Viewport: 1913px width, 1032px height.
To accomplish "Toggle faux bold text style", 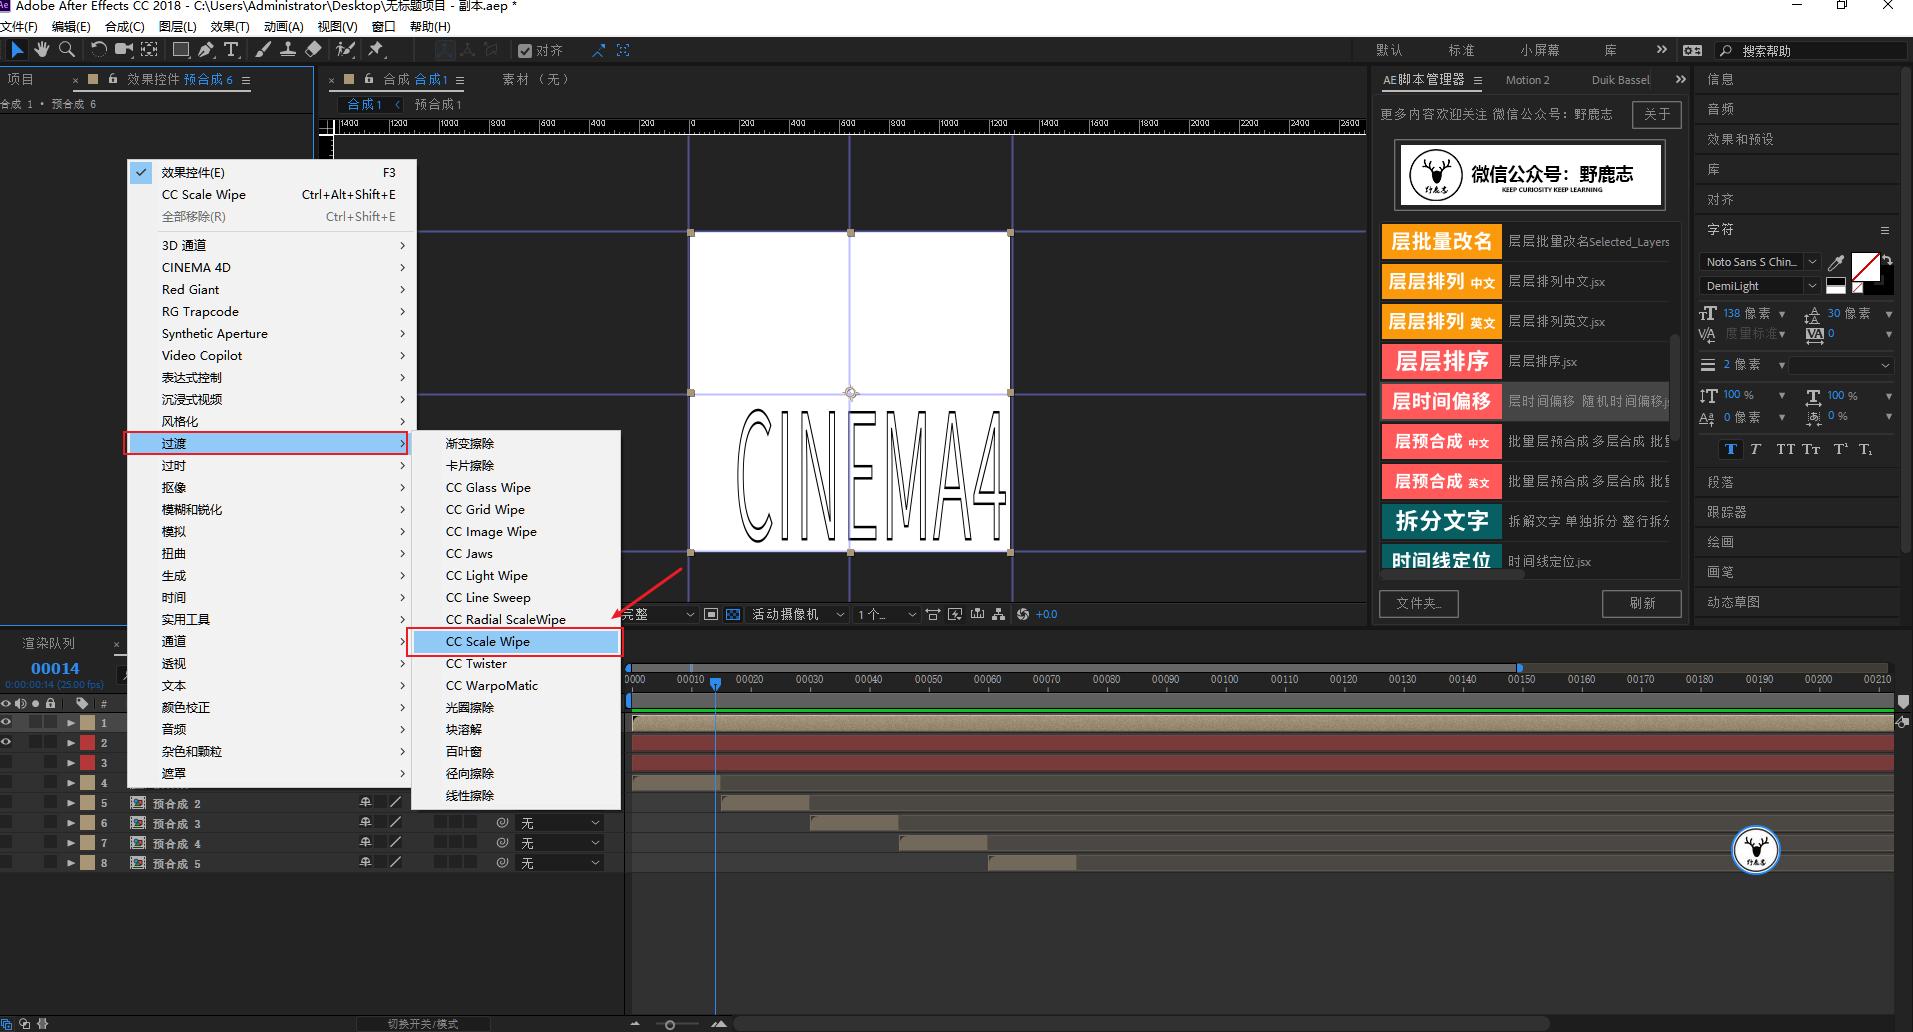I will pos(1730,449).
